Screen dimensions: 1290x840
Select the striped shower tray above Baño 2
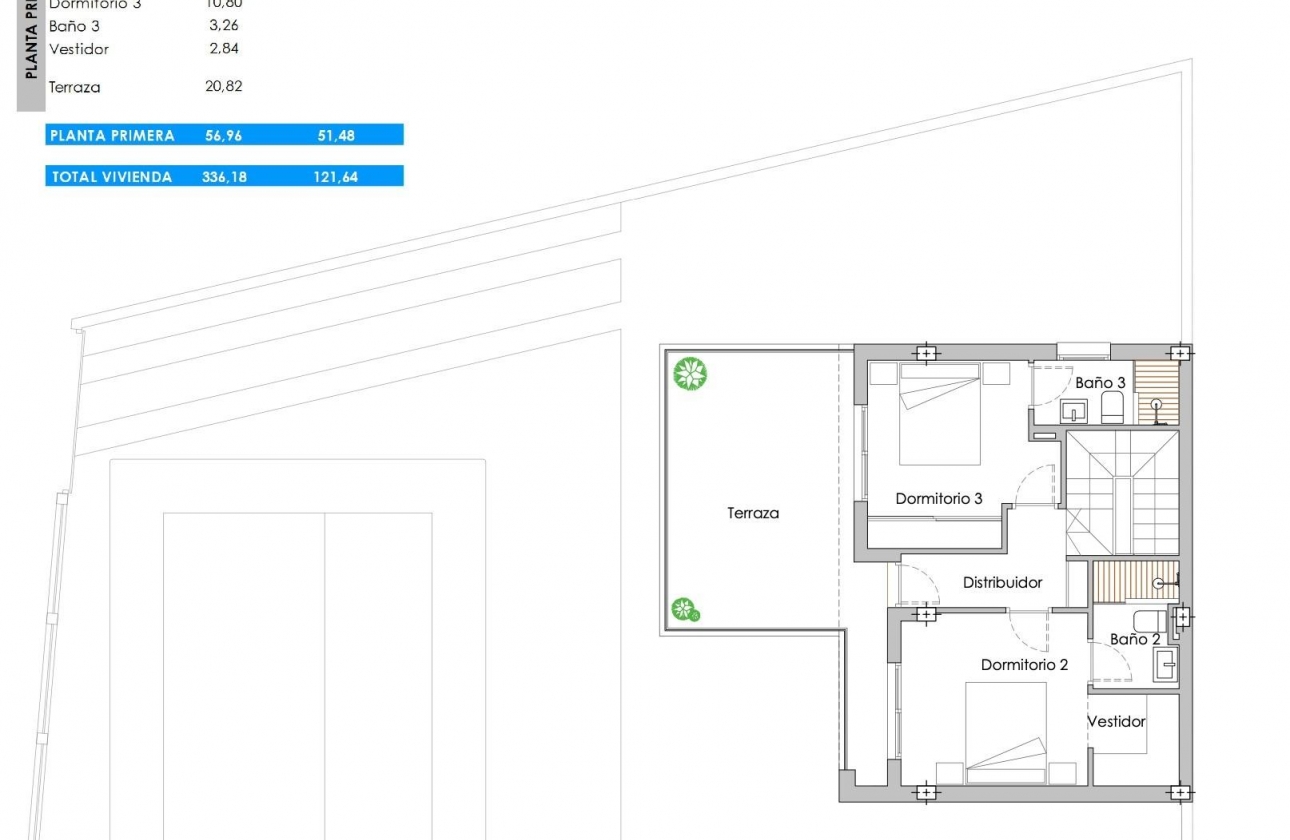[1136, 581]
